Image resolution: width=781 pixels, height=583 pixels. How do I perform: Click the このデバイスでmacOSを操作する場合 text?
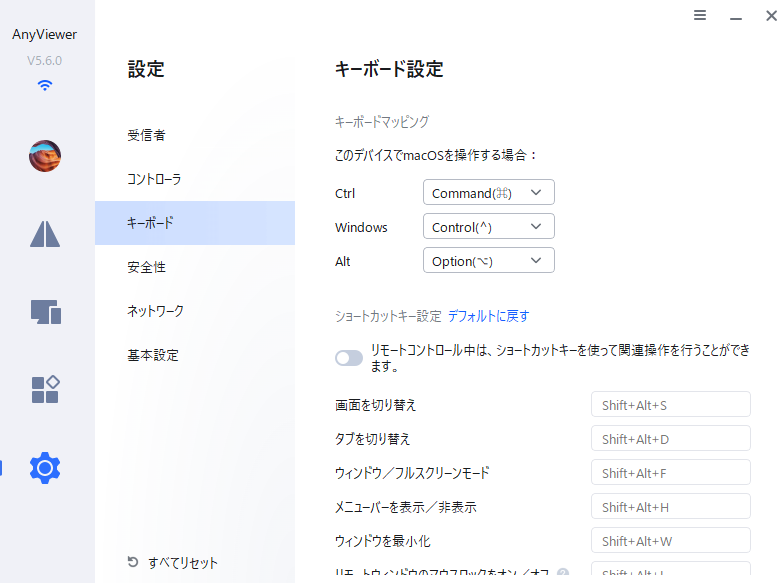[435, 155]
